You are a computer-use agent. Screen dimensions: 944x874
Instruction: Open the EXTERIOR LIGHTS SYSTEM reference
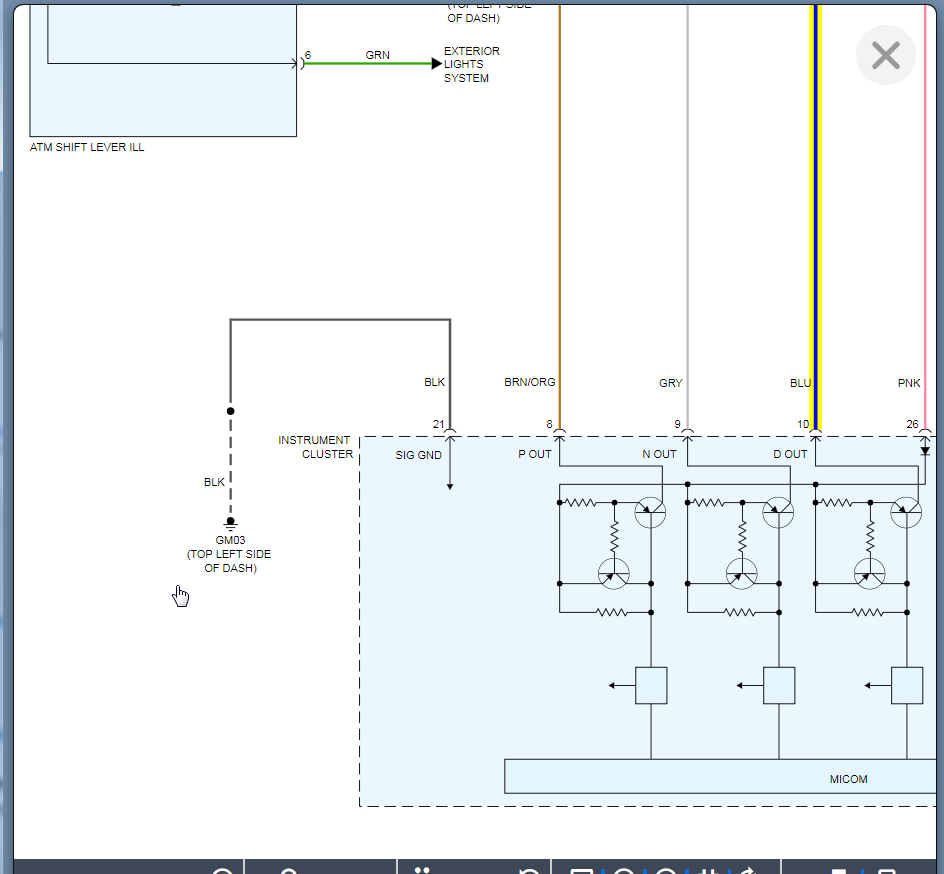coord(471,64)
